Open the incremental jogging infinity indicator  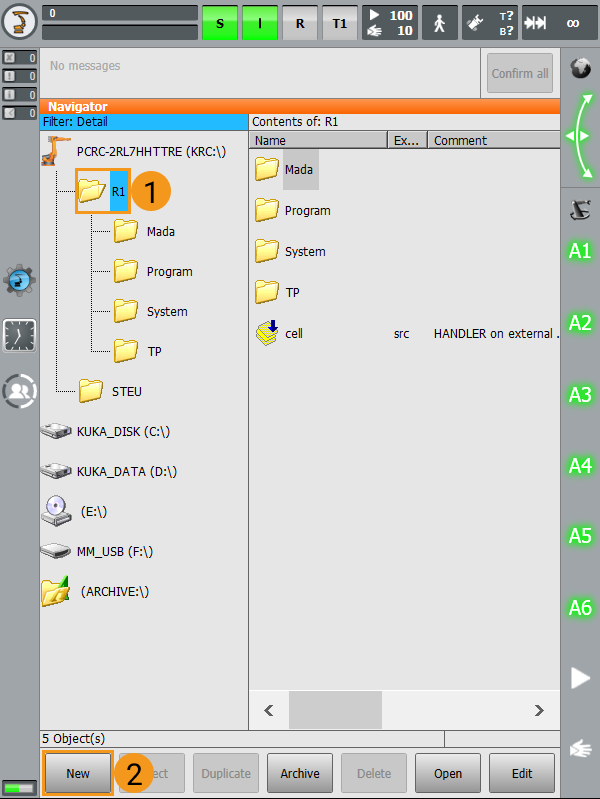coord(559,23)
